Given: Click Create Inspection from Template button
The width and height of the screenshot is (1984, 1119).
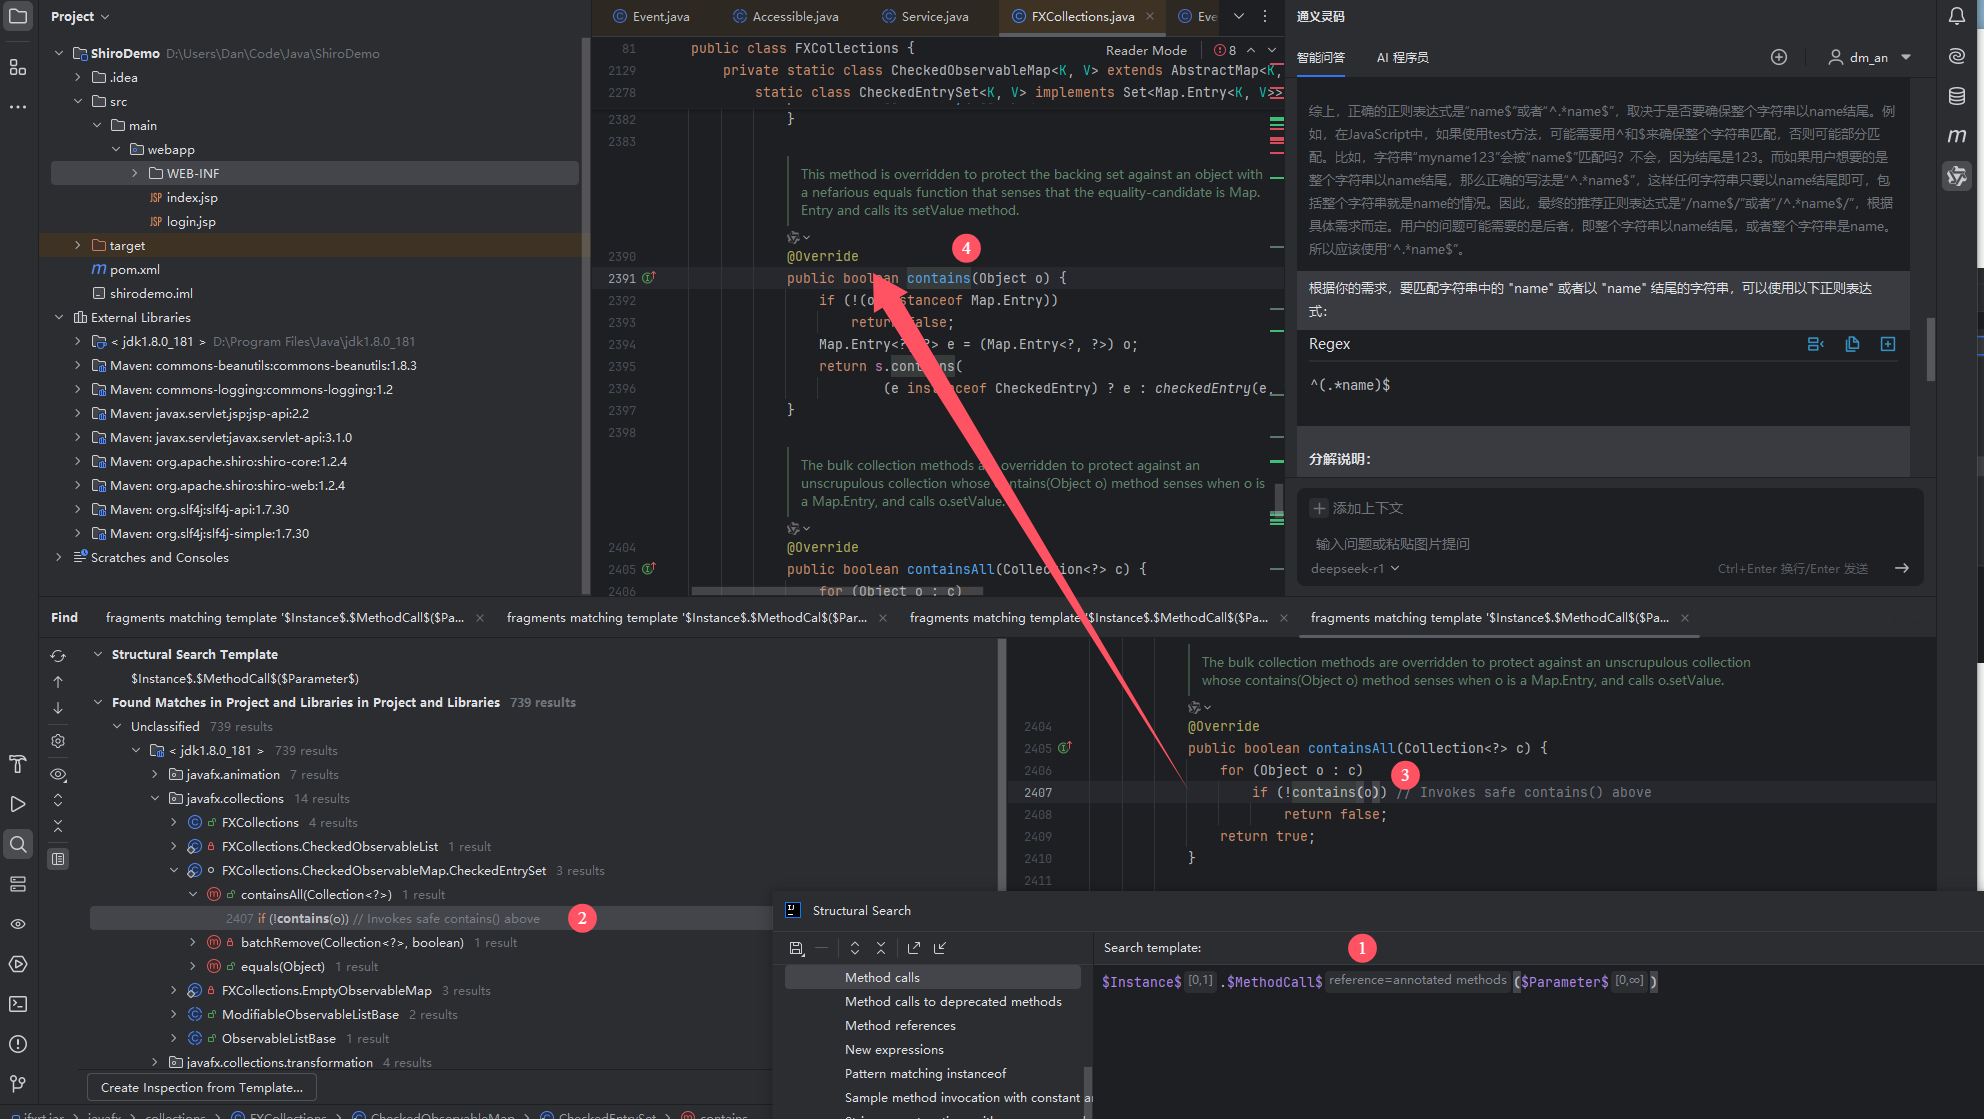Looking at the screenshot, I should click(202, 1087).
